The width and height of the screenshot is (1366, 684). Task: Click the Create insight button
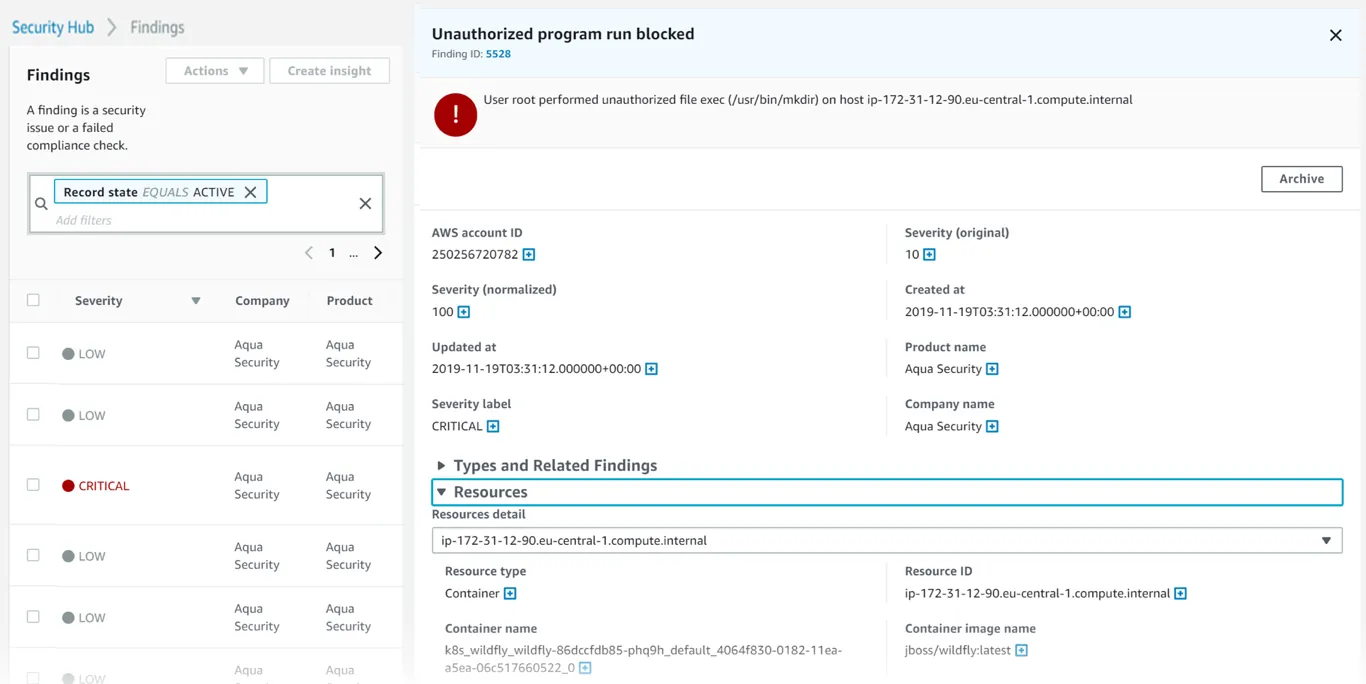click(329, 71)
